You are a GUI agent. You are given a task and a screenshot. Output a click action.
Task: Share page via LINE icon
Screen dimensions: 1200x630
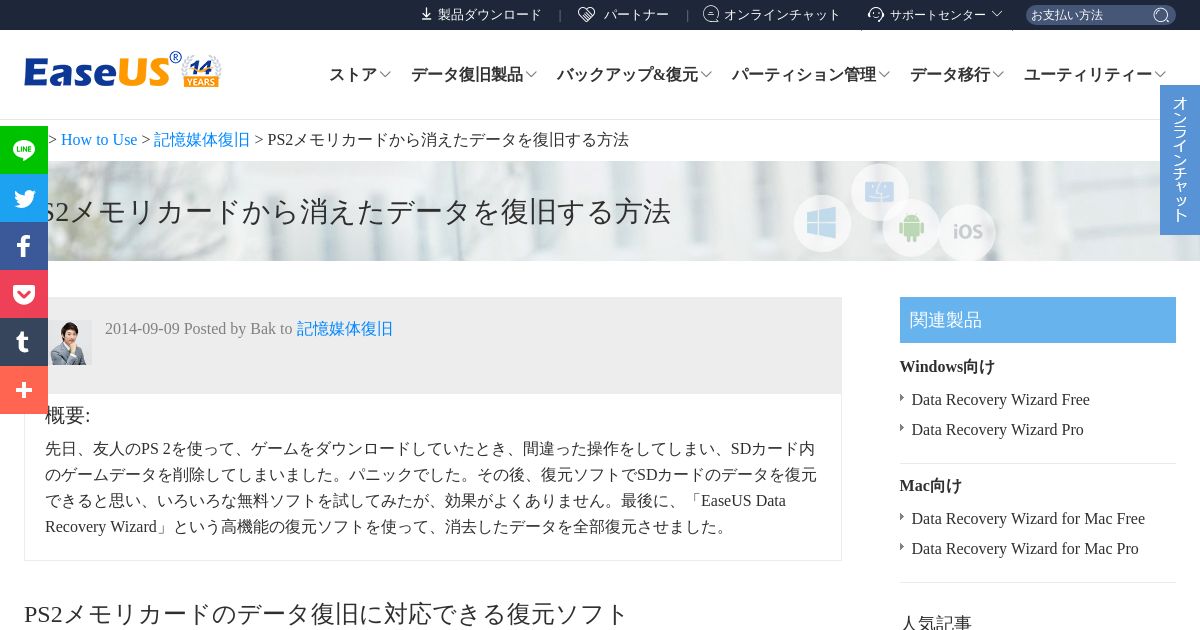pyautogui.click(x=24, y=150)
